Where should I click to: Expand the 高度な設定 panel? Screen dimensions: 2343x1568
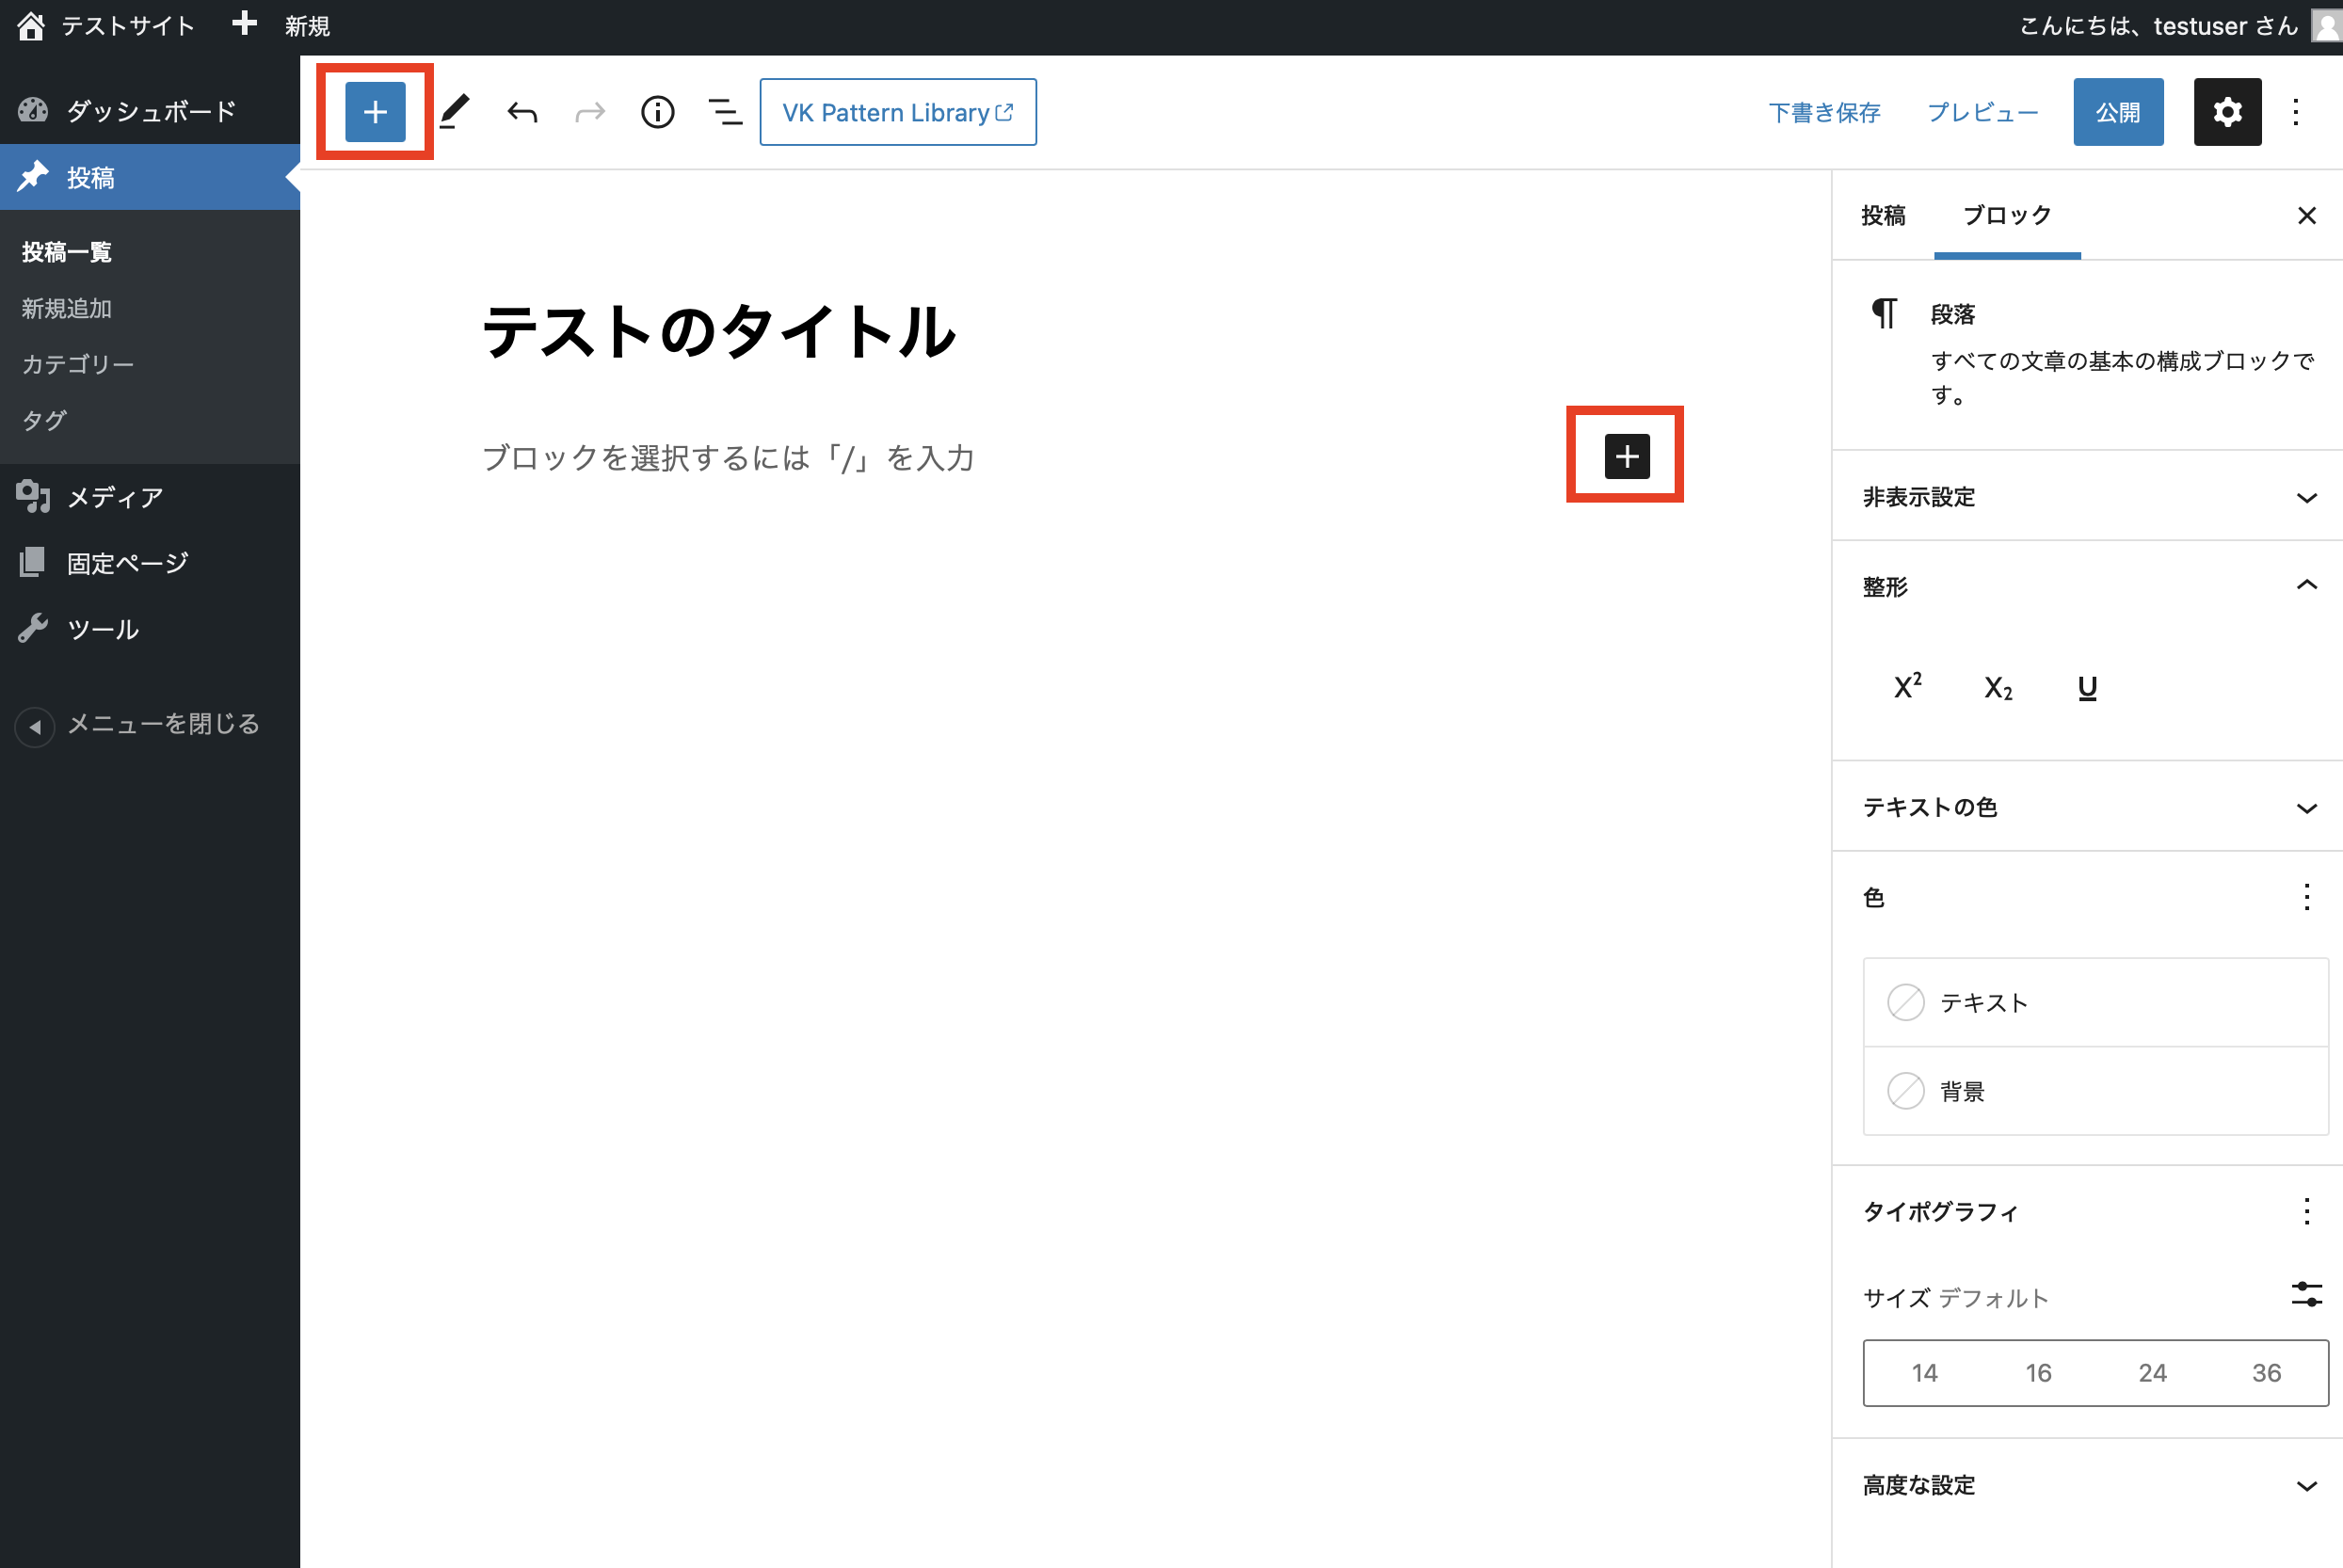coord(2087,1485)
